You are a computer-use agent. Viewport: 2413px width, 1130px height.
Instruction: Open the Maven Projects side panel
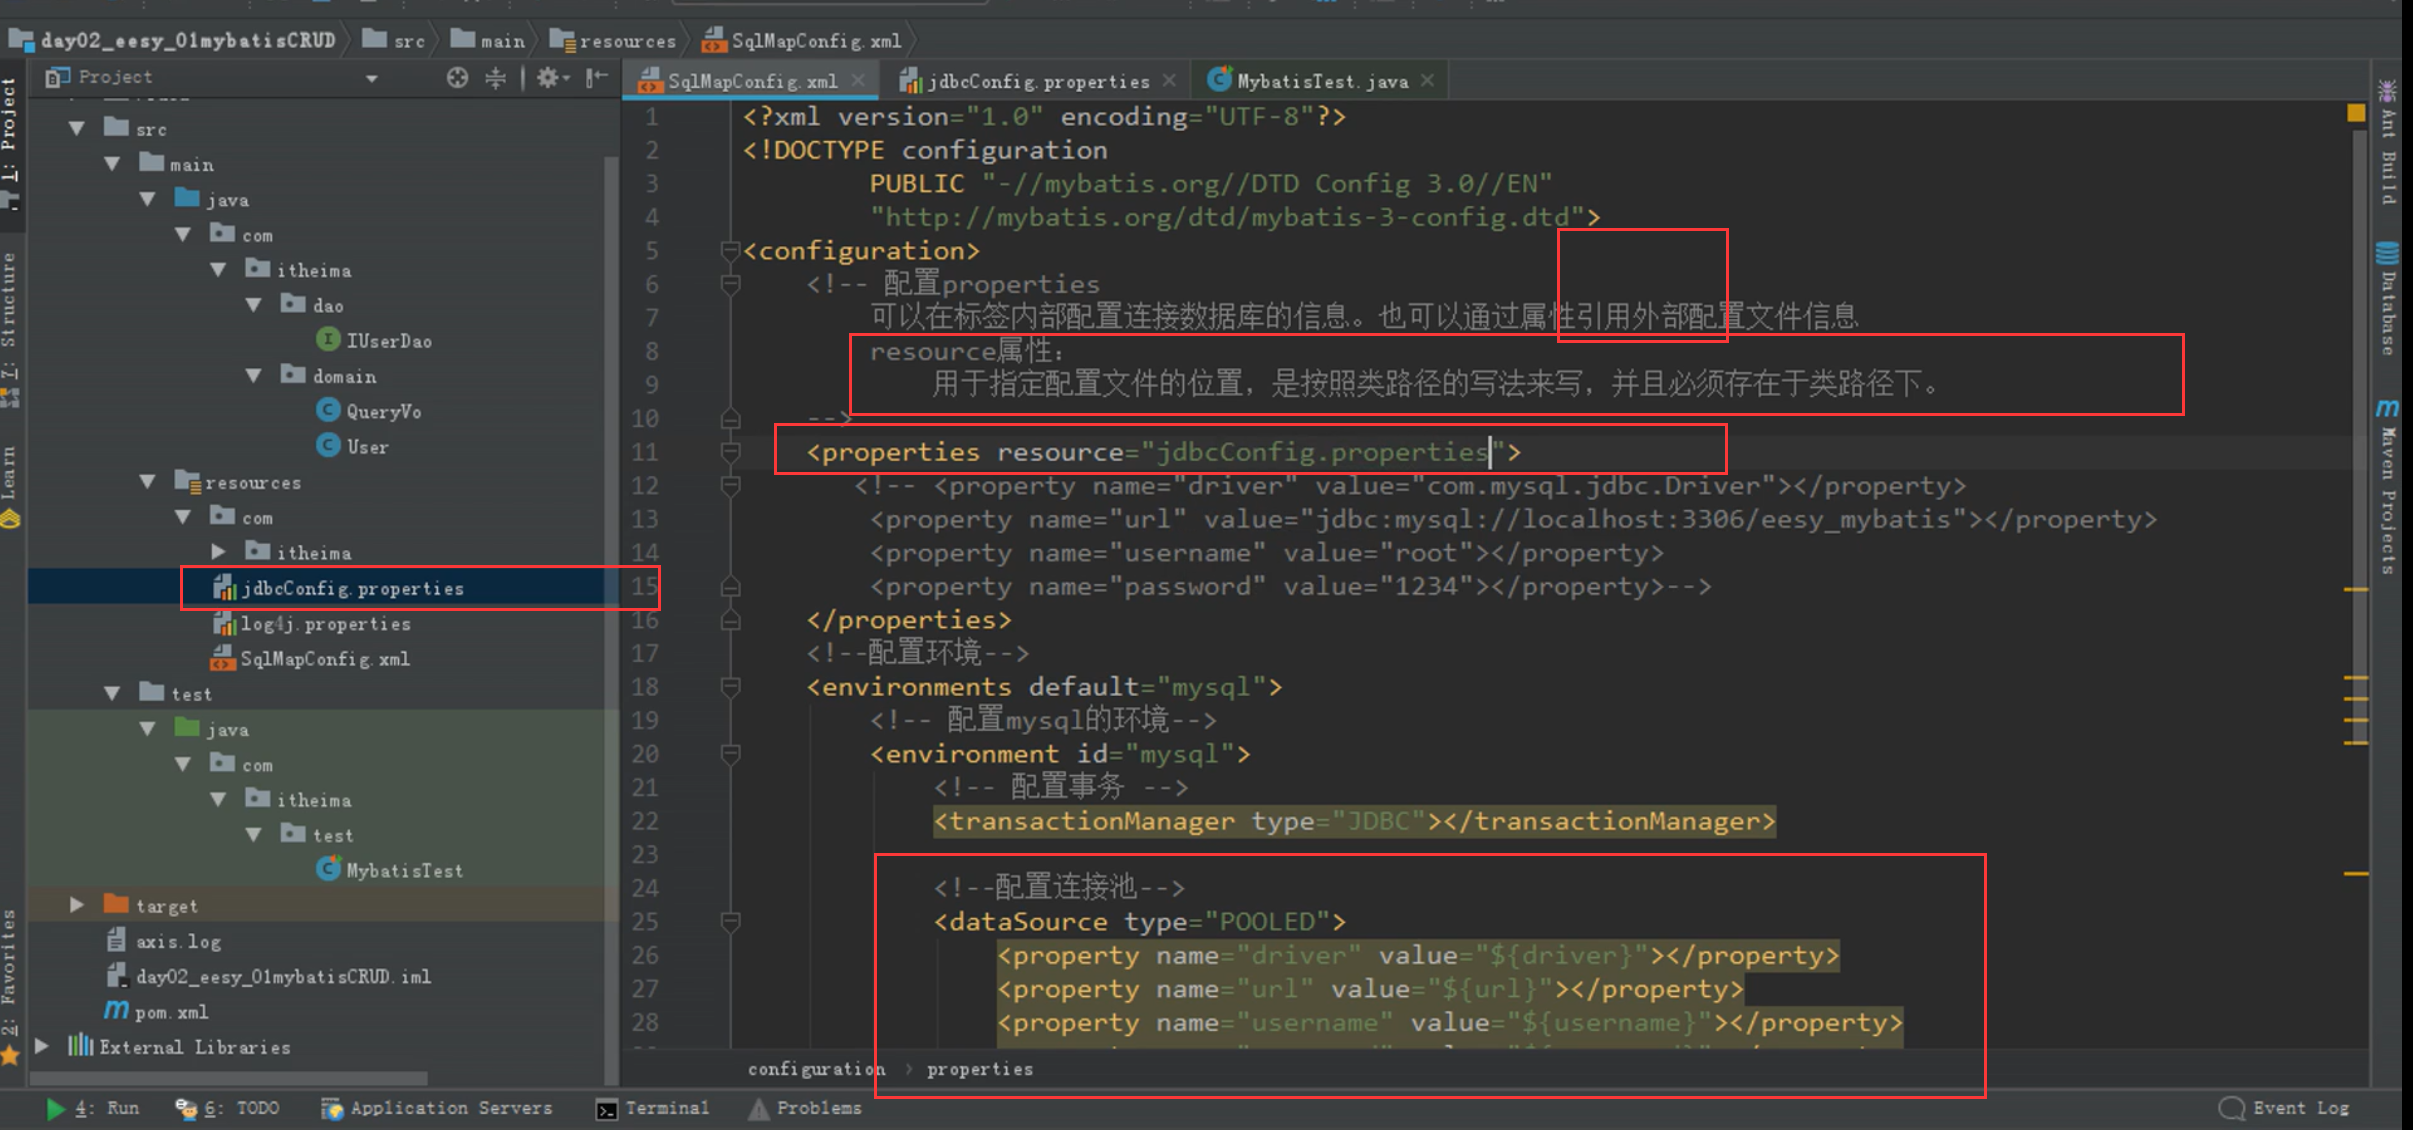pos(2388,490)
